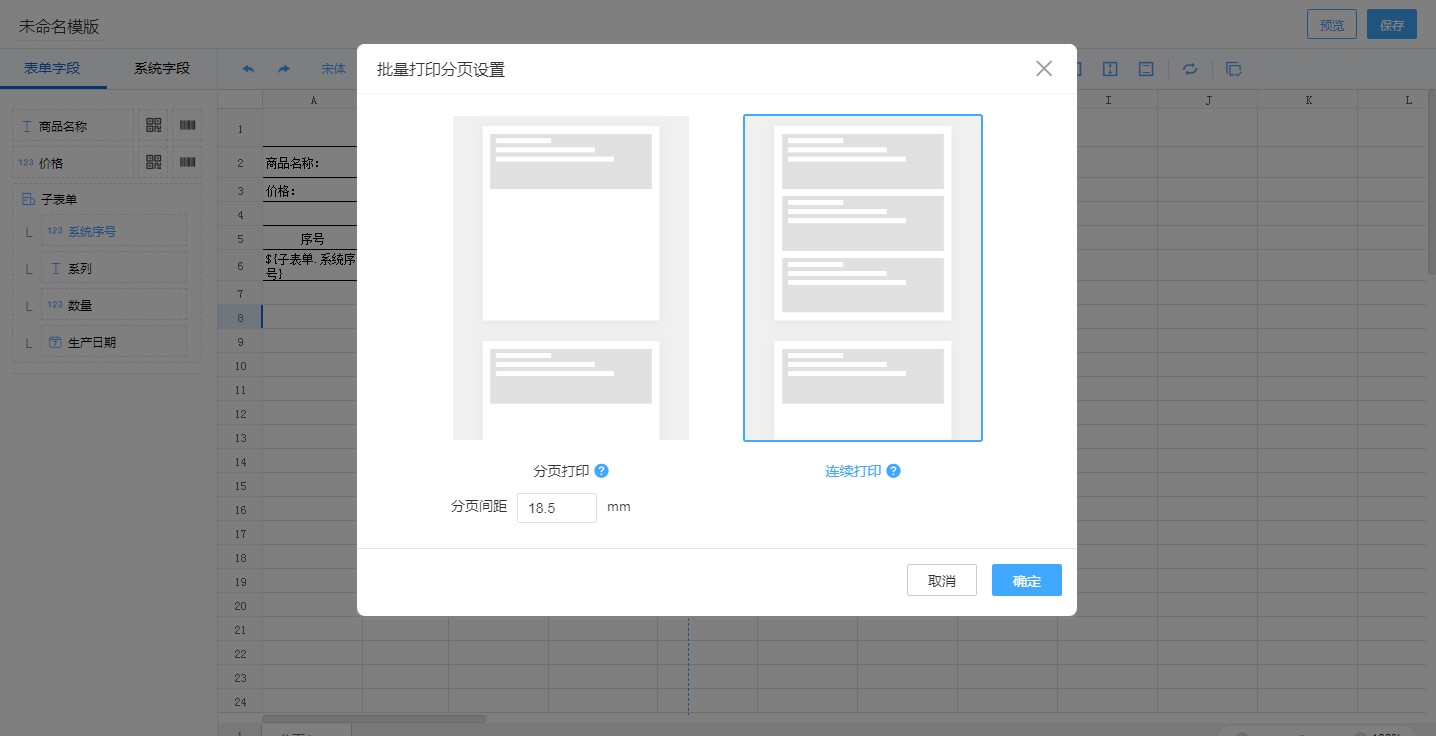Click the 保存 button at top right
1436x736 pixels.
(x=1391, y=26)
